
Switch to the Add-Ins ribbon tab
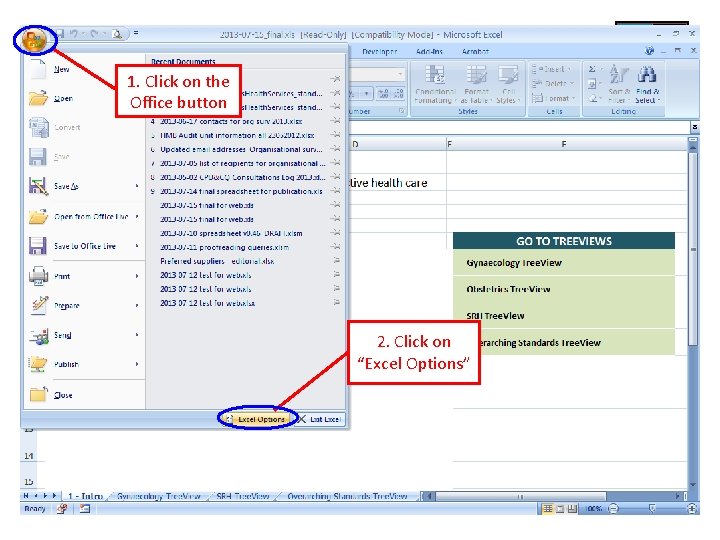(429, 51)
